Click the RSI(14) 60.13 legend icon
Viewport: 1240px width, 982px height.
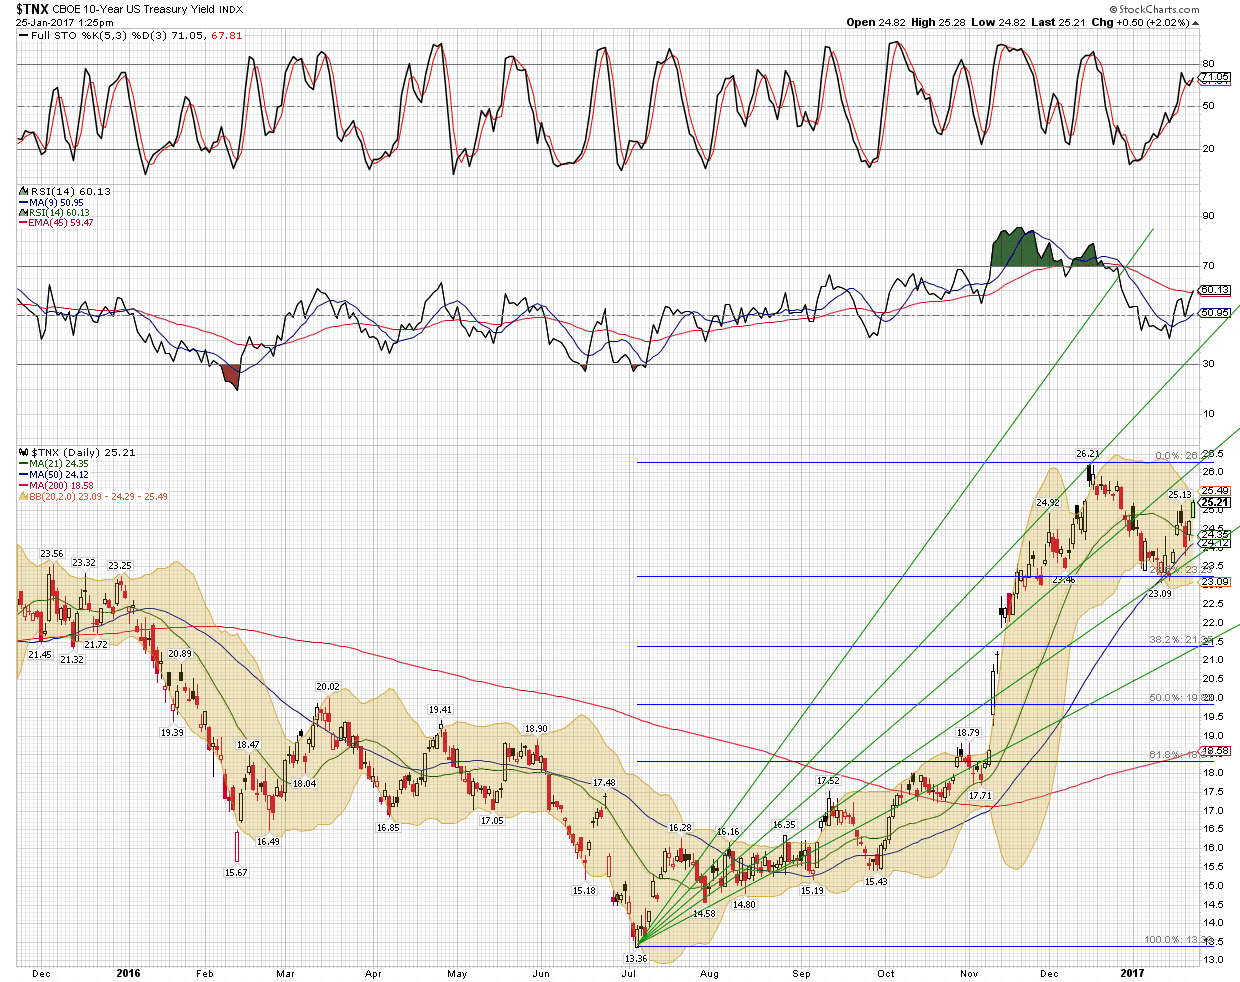click(x=23, y=191)
